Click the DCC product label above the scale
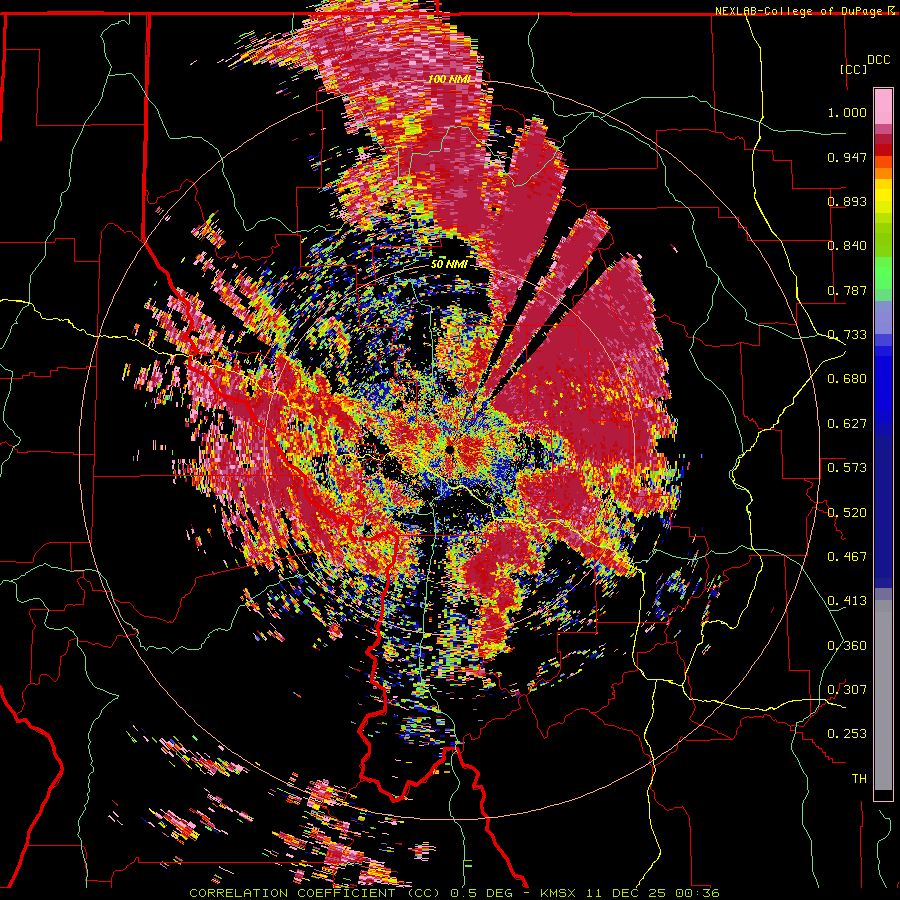The height and width of the screenshot is (900, 900). 879,60
